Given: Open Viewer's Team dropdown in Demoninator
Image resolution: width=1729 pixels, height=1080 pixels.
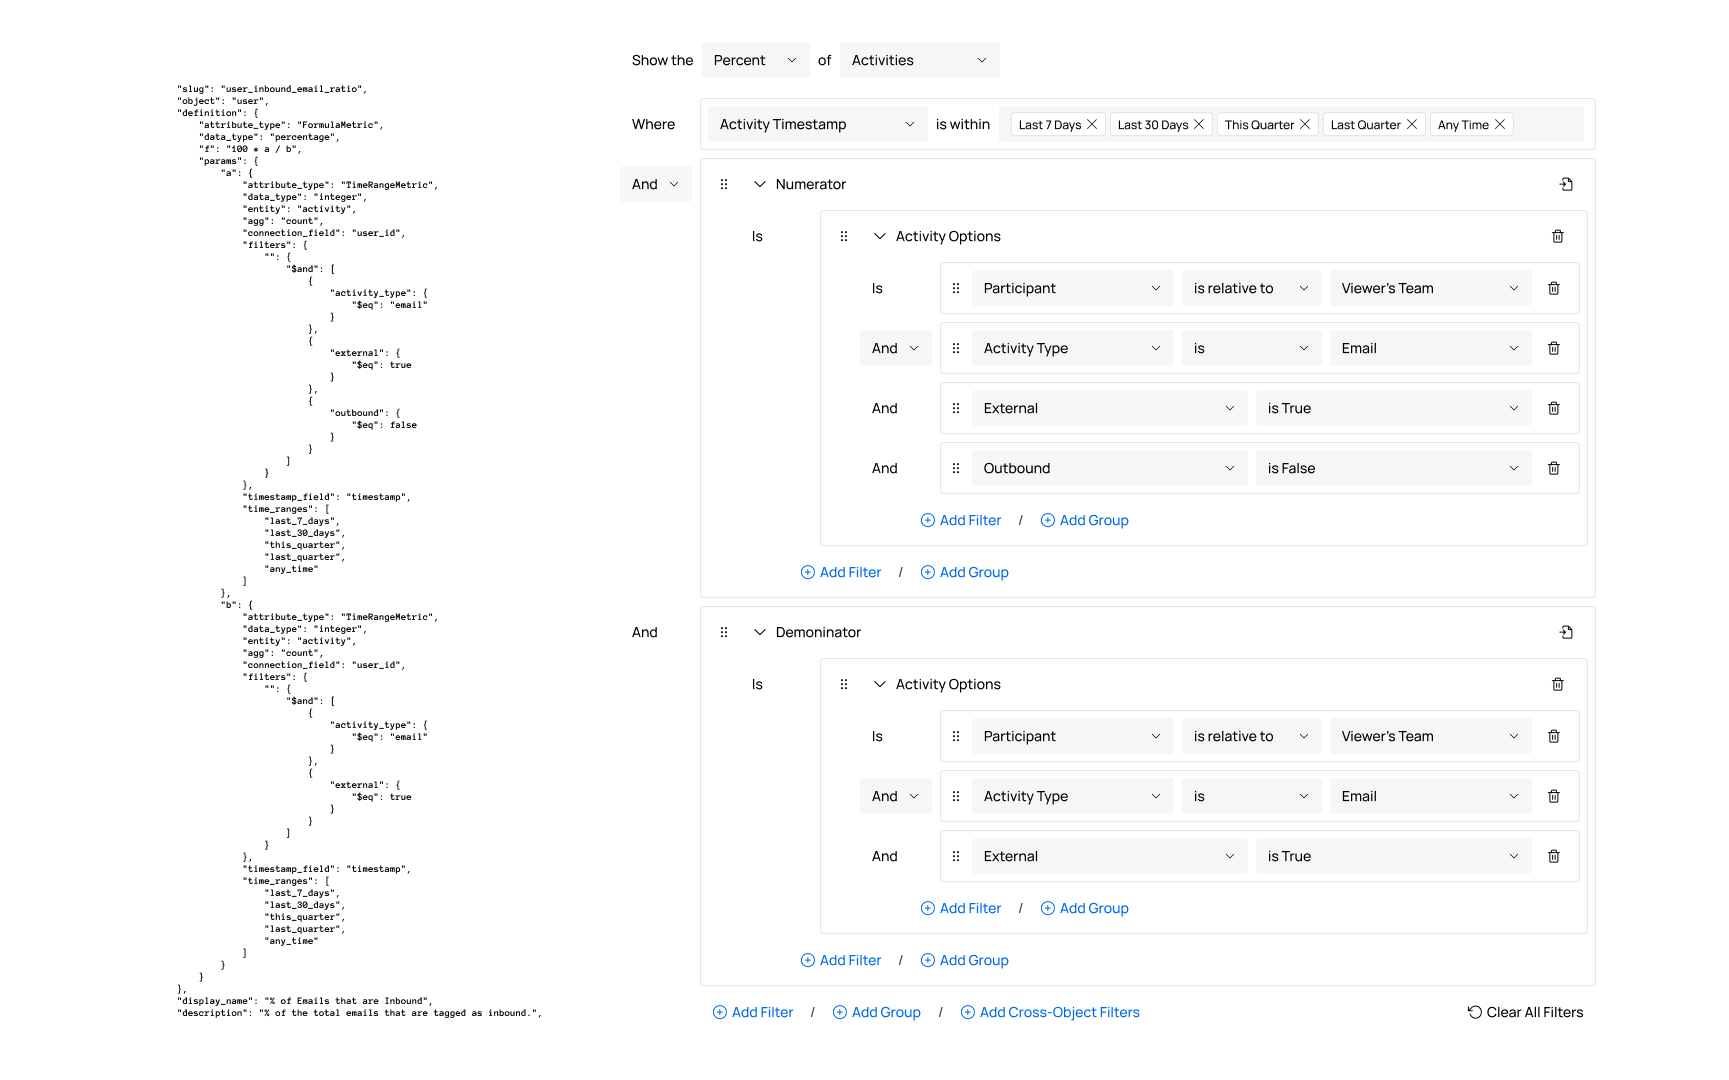Looking at the screenshot, I should (1429, 736).
